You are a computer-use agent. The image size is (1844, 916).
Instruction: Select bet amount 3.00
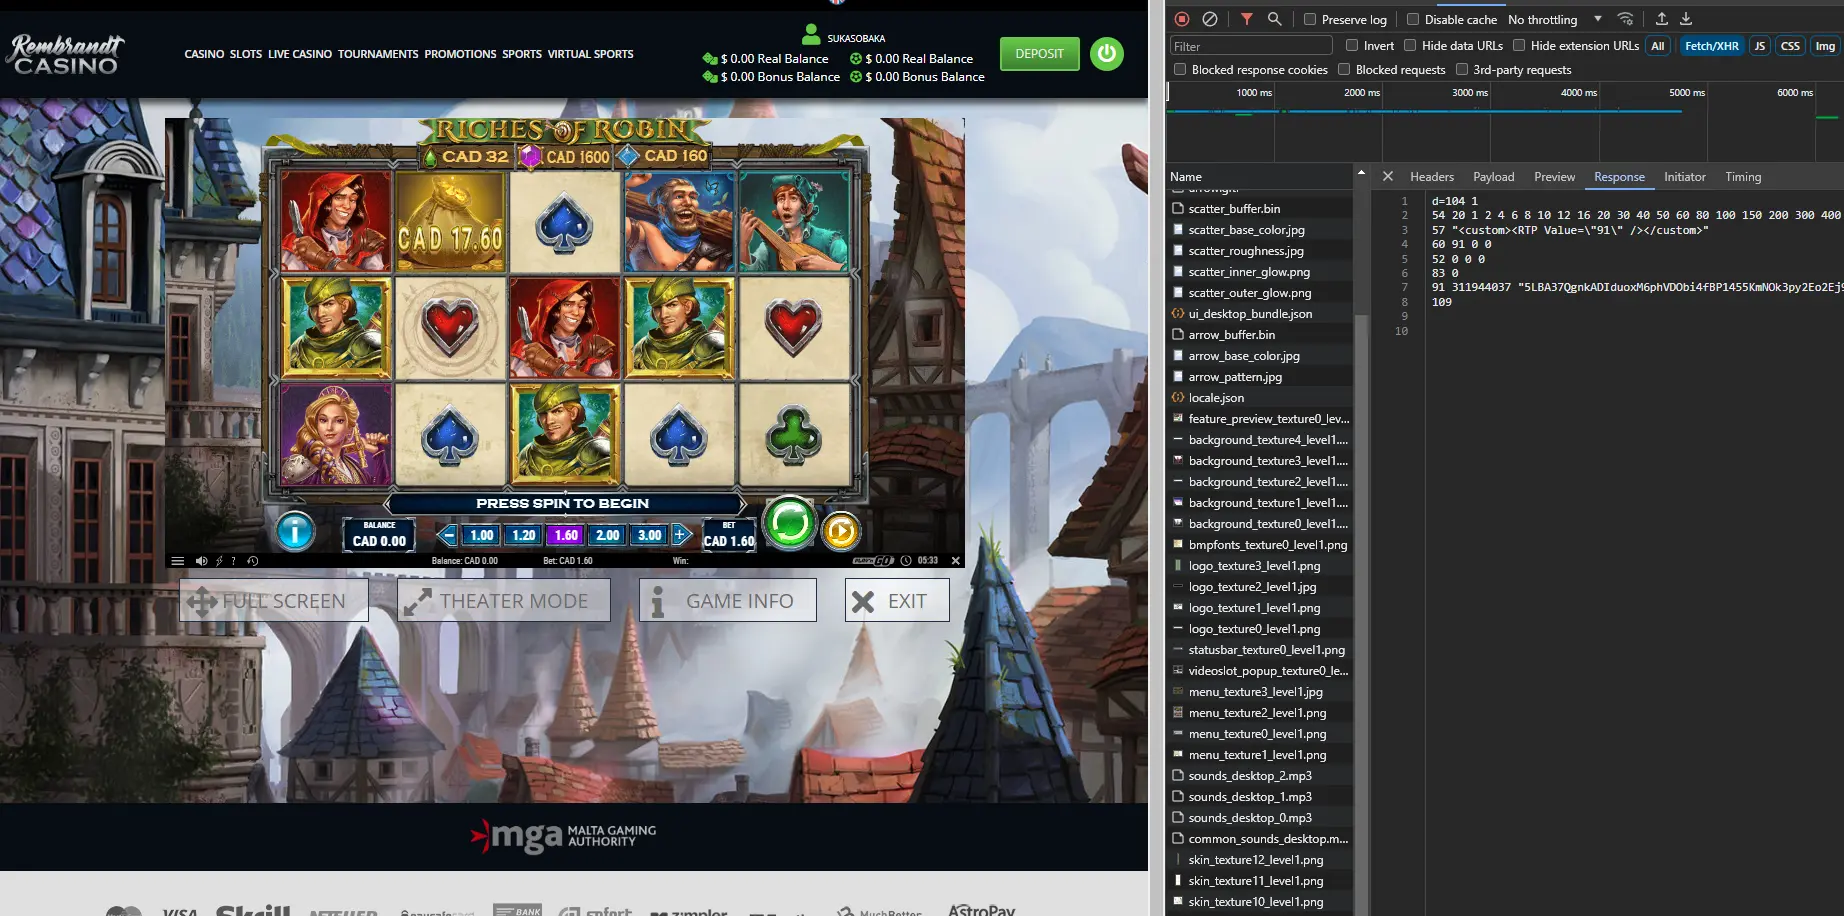click(650, 535)
